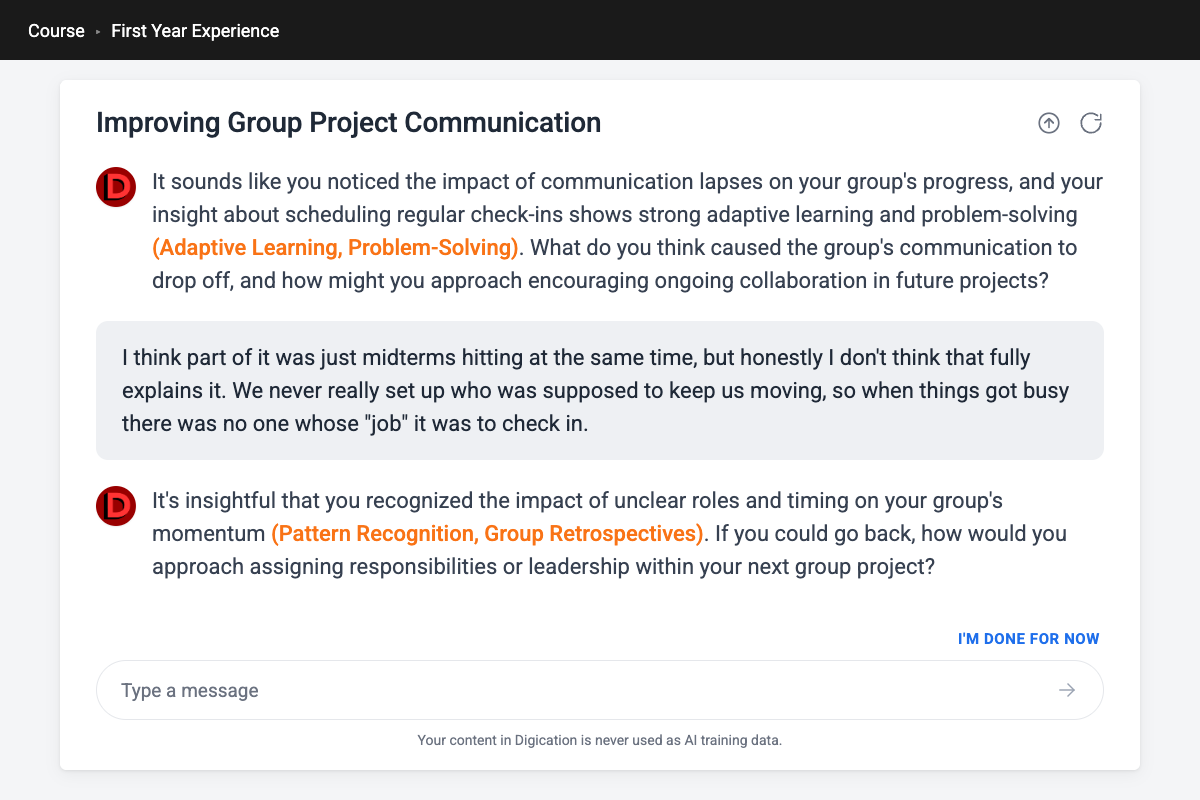1200x800 pixels.
Task: Open First Year Experience breadcrumb
Action: 195,31
